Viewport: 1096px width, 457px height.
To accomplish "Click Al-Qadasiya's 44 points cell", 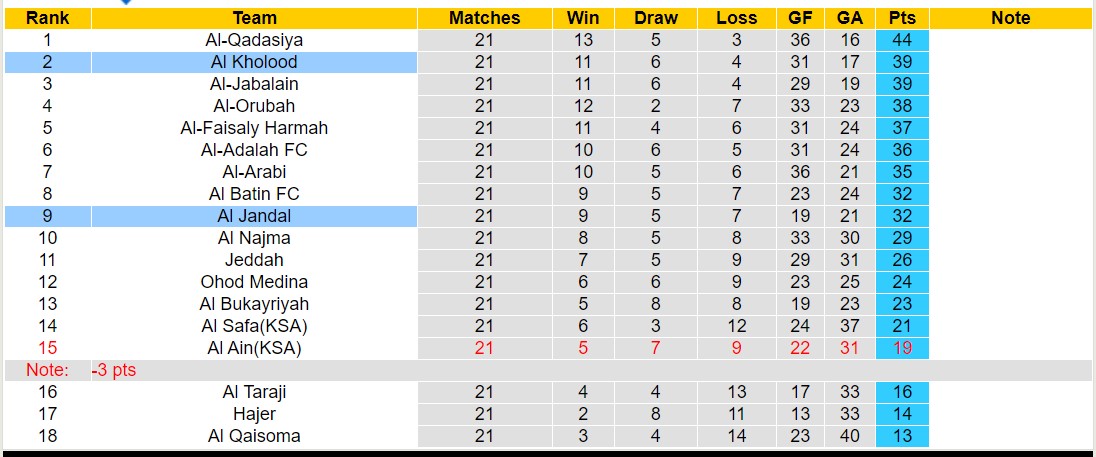I will point(901,40).
